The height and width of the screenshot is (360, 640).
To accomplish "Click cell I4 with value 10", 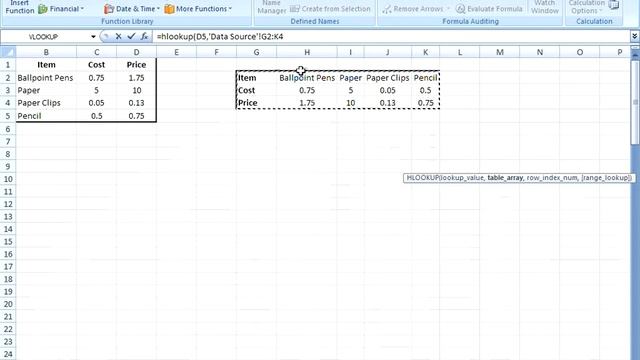I will 351,103.
